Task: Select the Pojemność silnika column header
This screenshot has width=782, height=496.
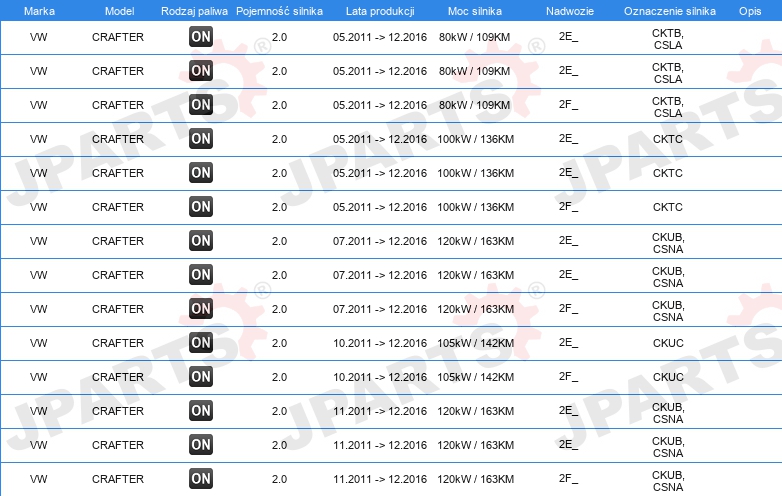Action: (279, 11)
